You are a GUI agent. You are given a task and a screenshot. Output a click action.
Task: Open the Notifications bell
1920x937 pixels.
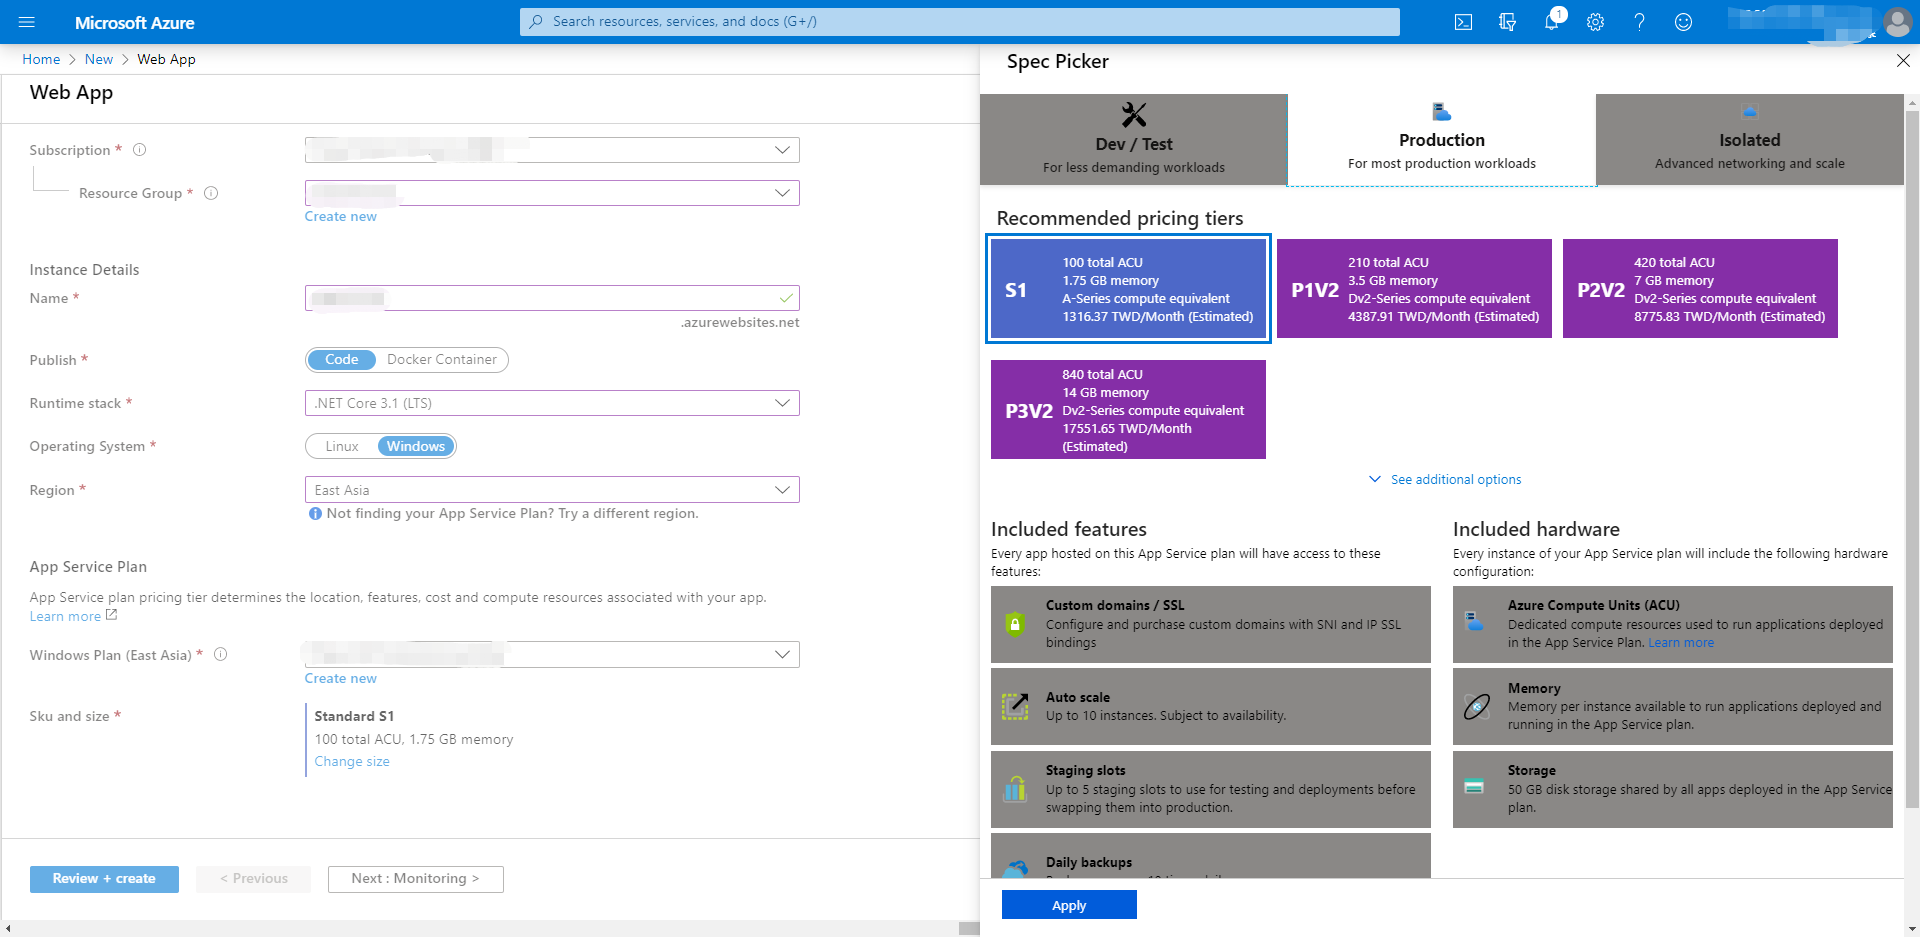(1551, 22)
